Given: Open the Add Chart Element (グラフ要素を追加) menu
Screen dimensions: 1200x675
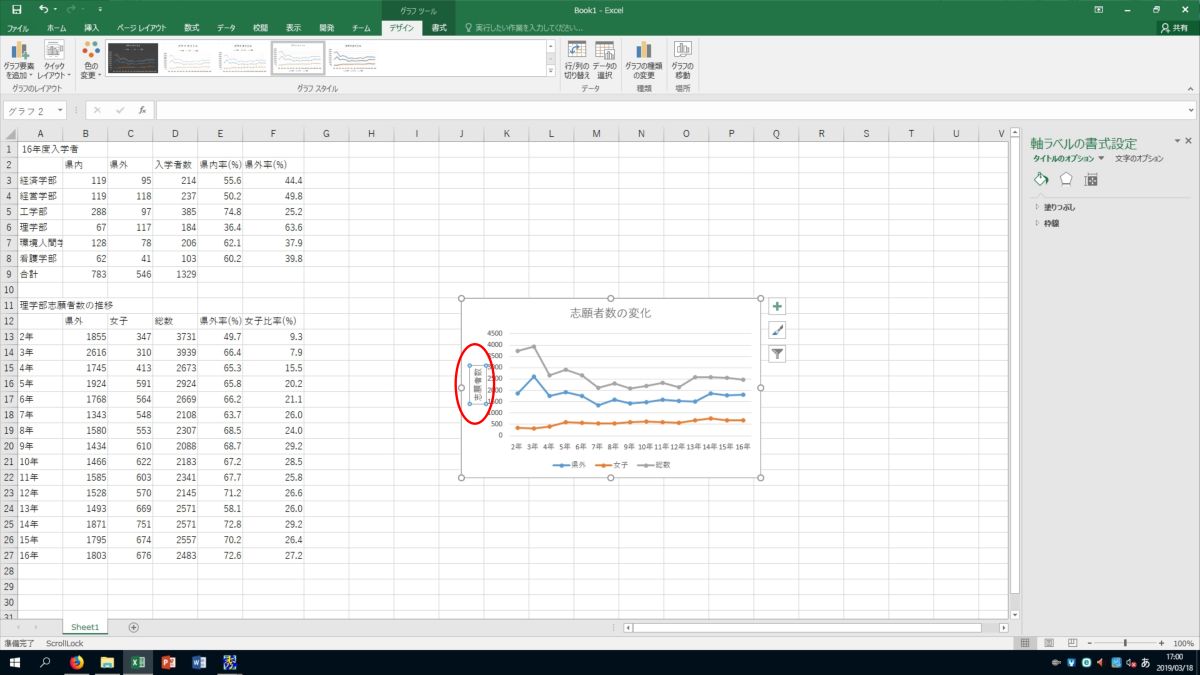Looking at the screenshot, I should (18, 59).
